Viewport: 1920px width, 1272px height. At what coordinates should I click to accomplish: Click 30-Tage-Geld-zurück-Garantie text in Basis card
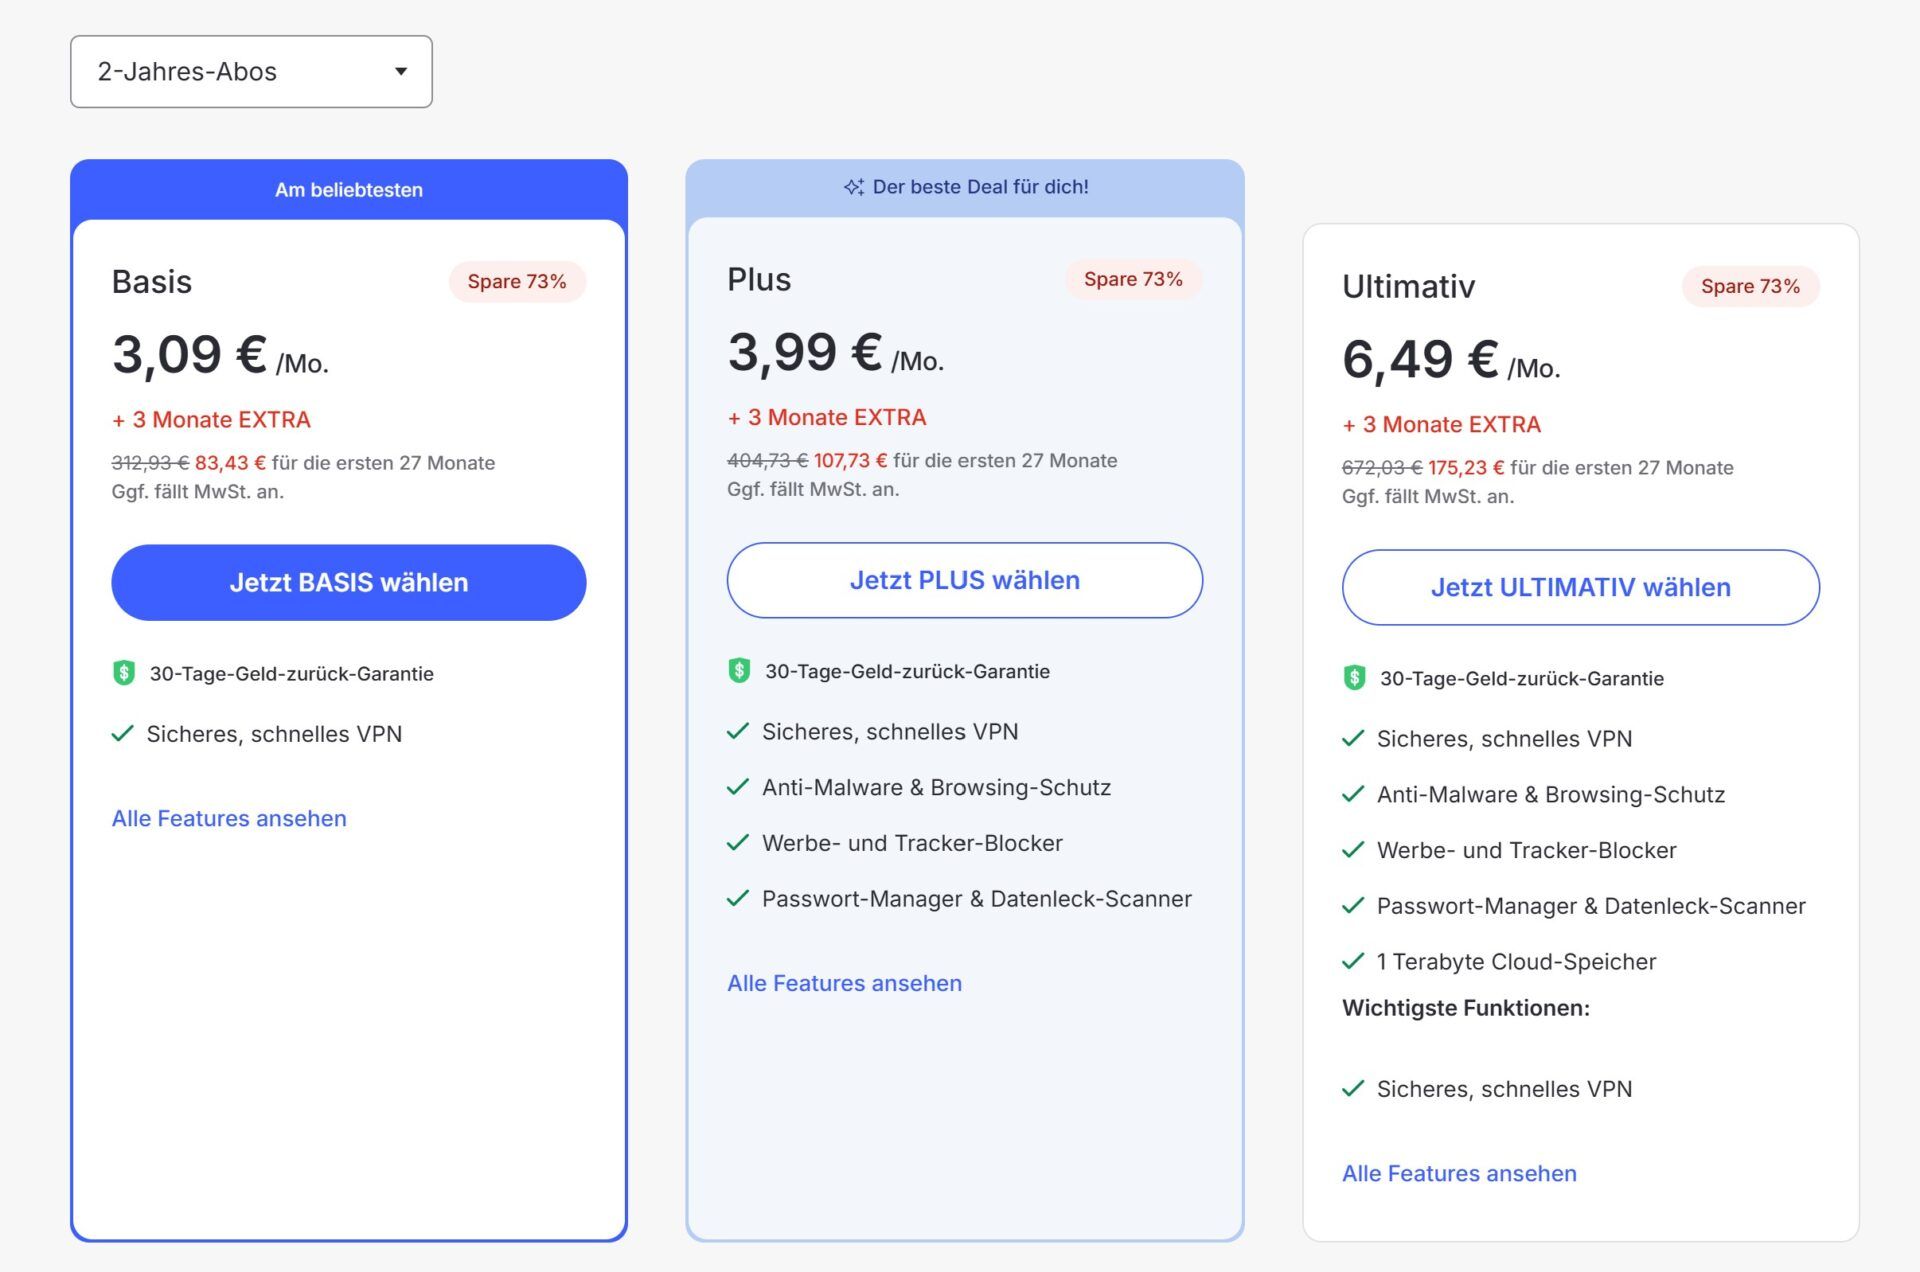point(292,674)
